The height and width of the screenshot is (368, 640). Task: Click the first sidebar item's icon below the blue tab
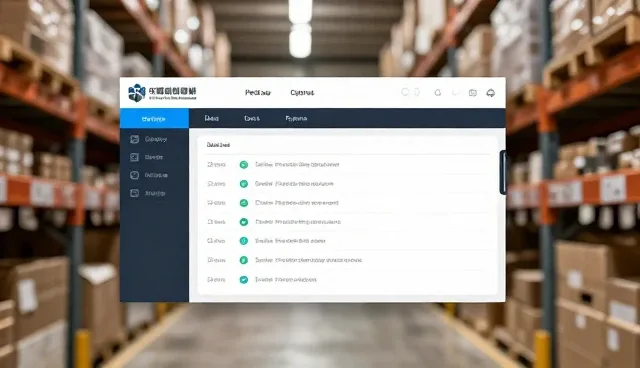point(134,139)
